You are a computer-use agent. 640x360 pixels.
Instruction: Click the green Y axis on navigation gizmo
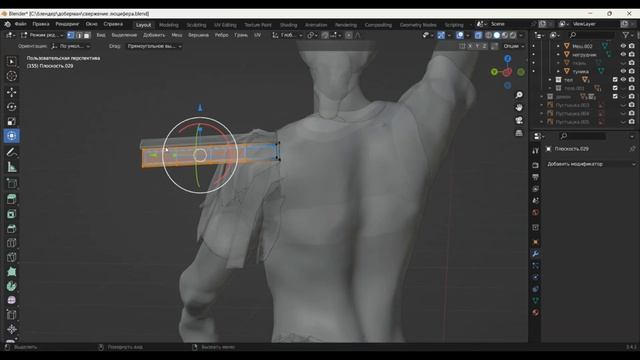pos(494,72)
